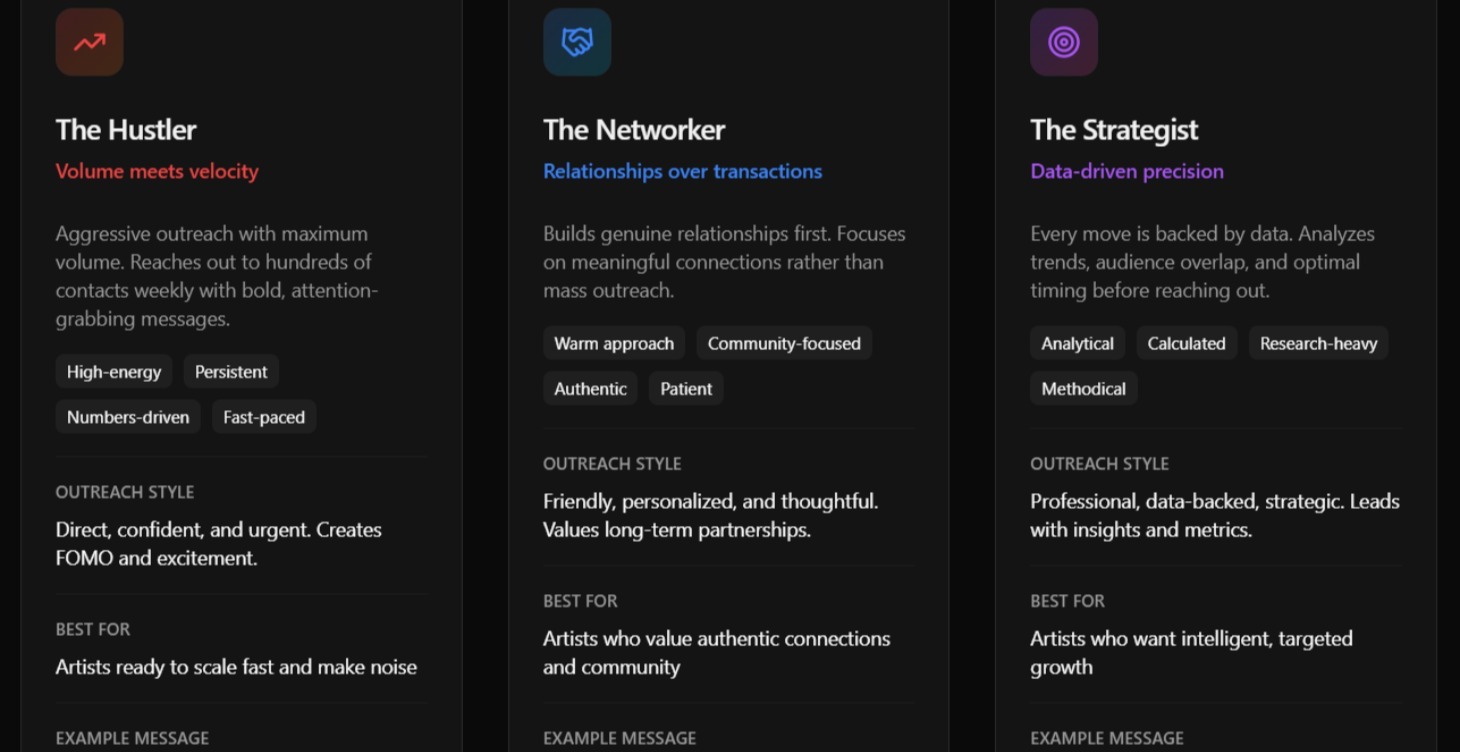This screenshot has height=752, width=1460.
Task: Click the Patient tag
Action: coord(686,389)
